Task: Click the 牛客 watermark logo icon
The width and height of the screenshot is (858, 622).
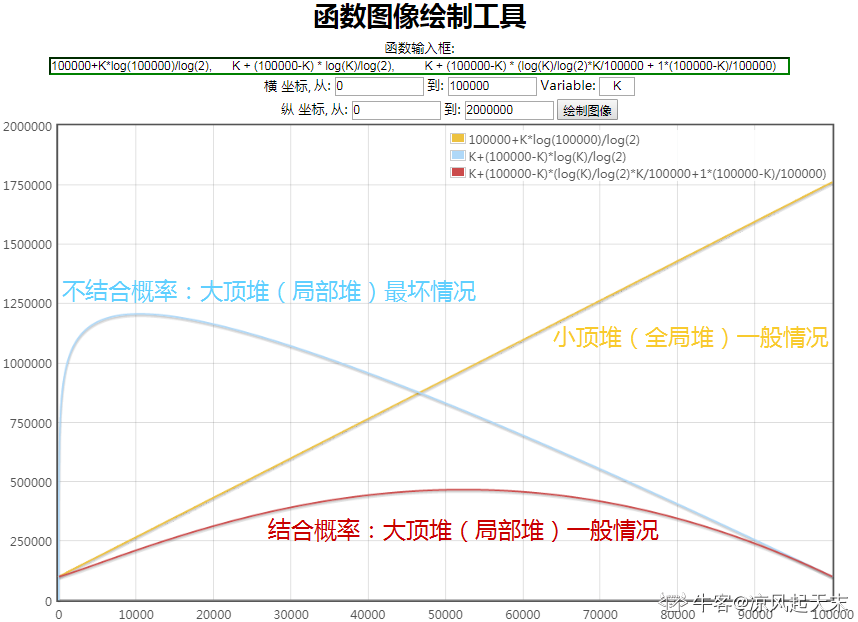Action: pos(677,602)
